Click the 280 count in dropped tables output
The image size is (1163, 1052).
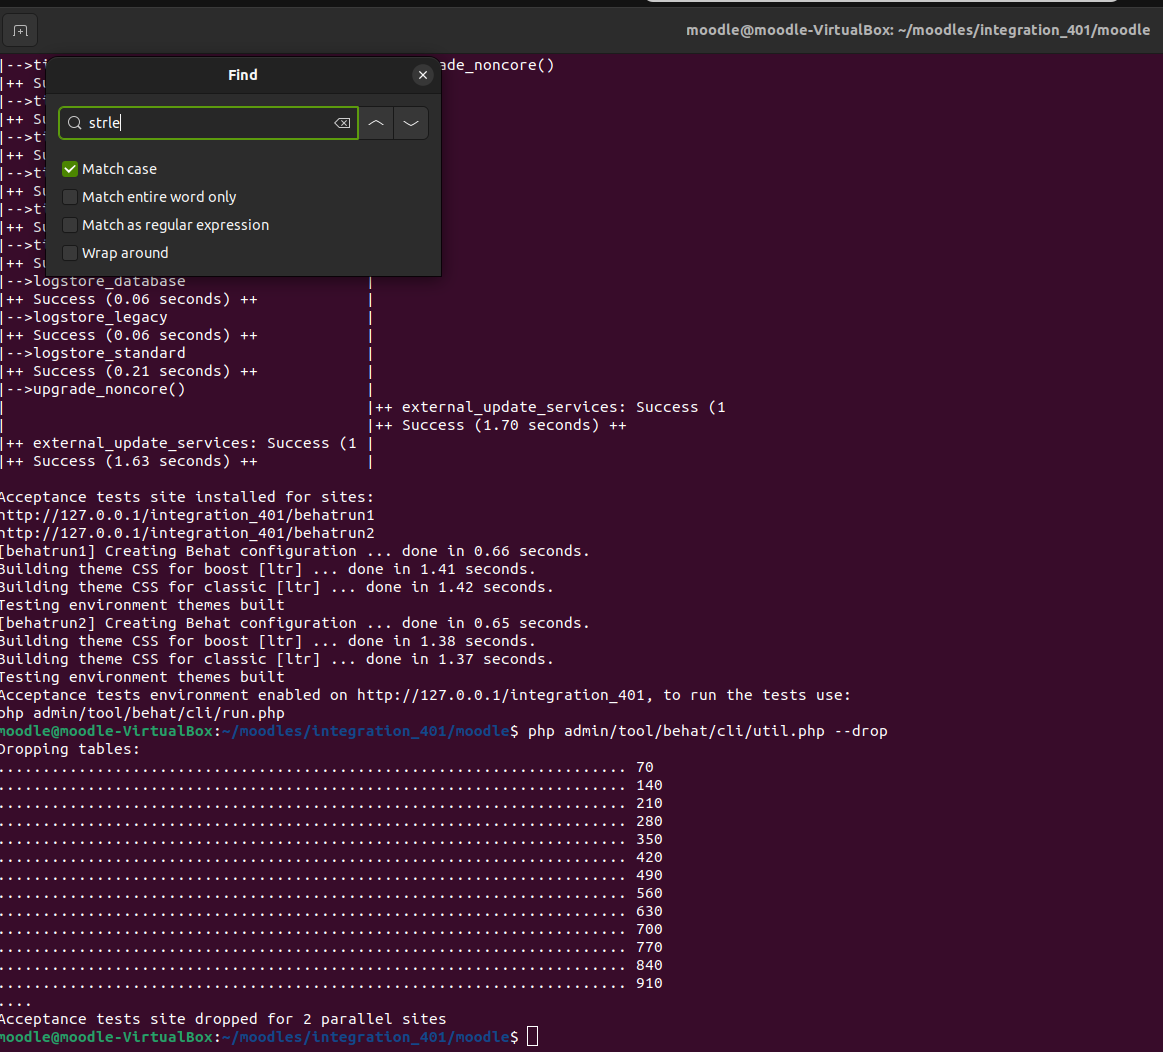[x=649, y=822]
